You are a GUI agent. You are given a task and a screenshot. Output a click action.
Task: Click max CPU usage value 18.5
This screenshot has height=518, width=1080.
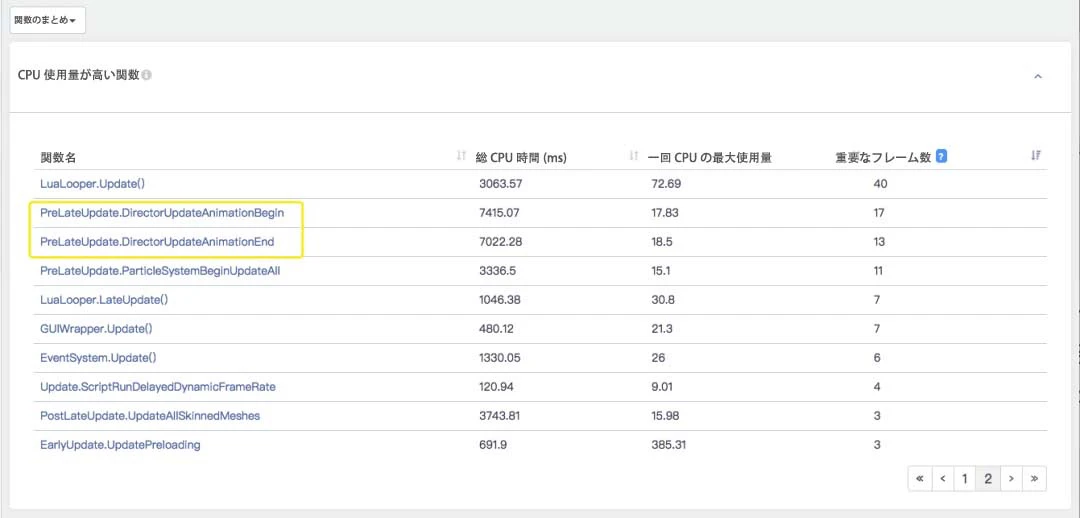[662, 242]
